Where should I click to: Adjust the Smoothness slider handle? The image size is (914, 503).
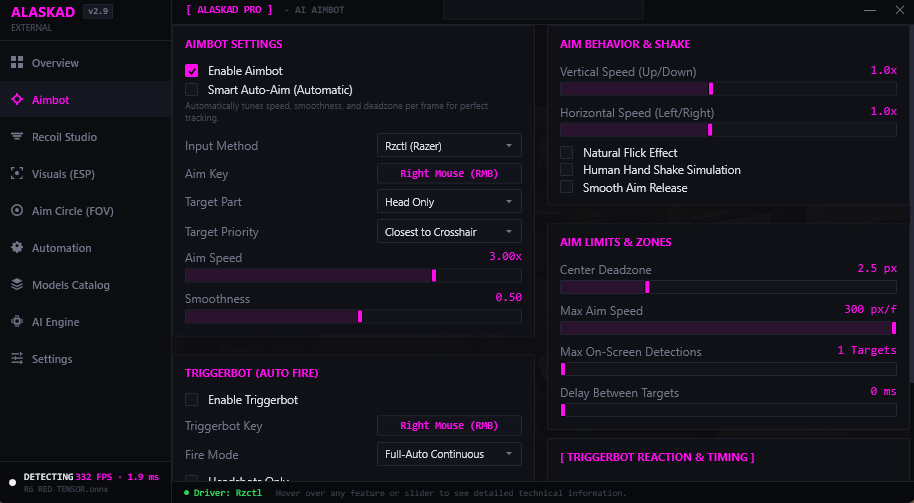point(360,316)
